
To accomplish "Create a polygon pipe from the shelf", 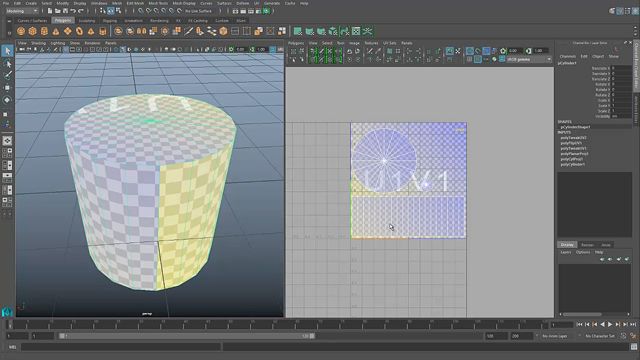I will (x=102, y=31).
